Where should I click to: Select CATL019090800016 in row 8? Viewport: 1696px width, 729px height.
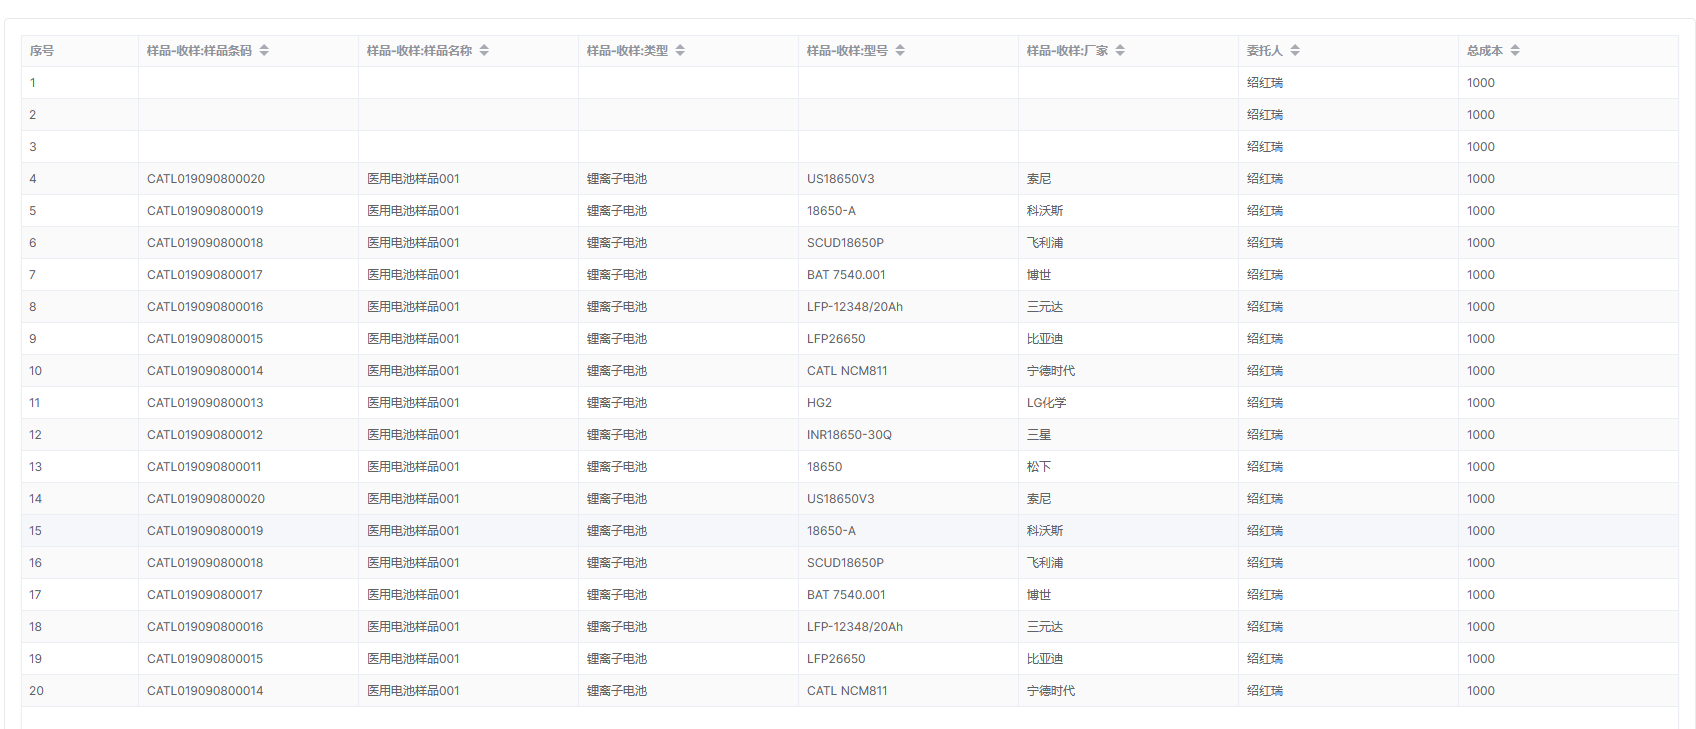(x=205, y=307)
